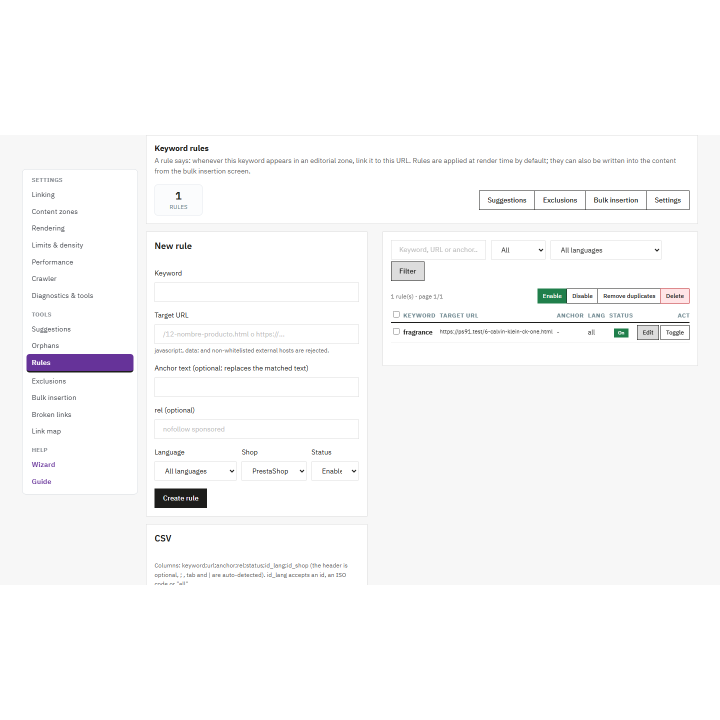Check the select-all rules checkbox

click(396, 315)
